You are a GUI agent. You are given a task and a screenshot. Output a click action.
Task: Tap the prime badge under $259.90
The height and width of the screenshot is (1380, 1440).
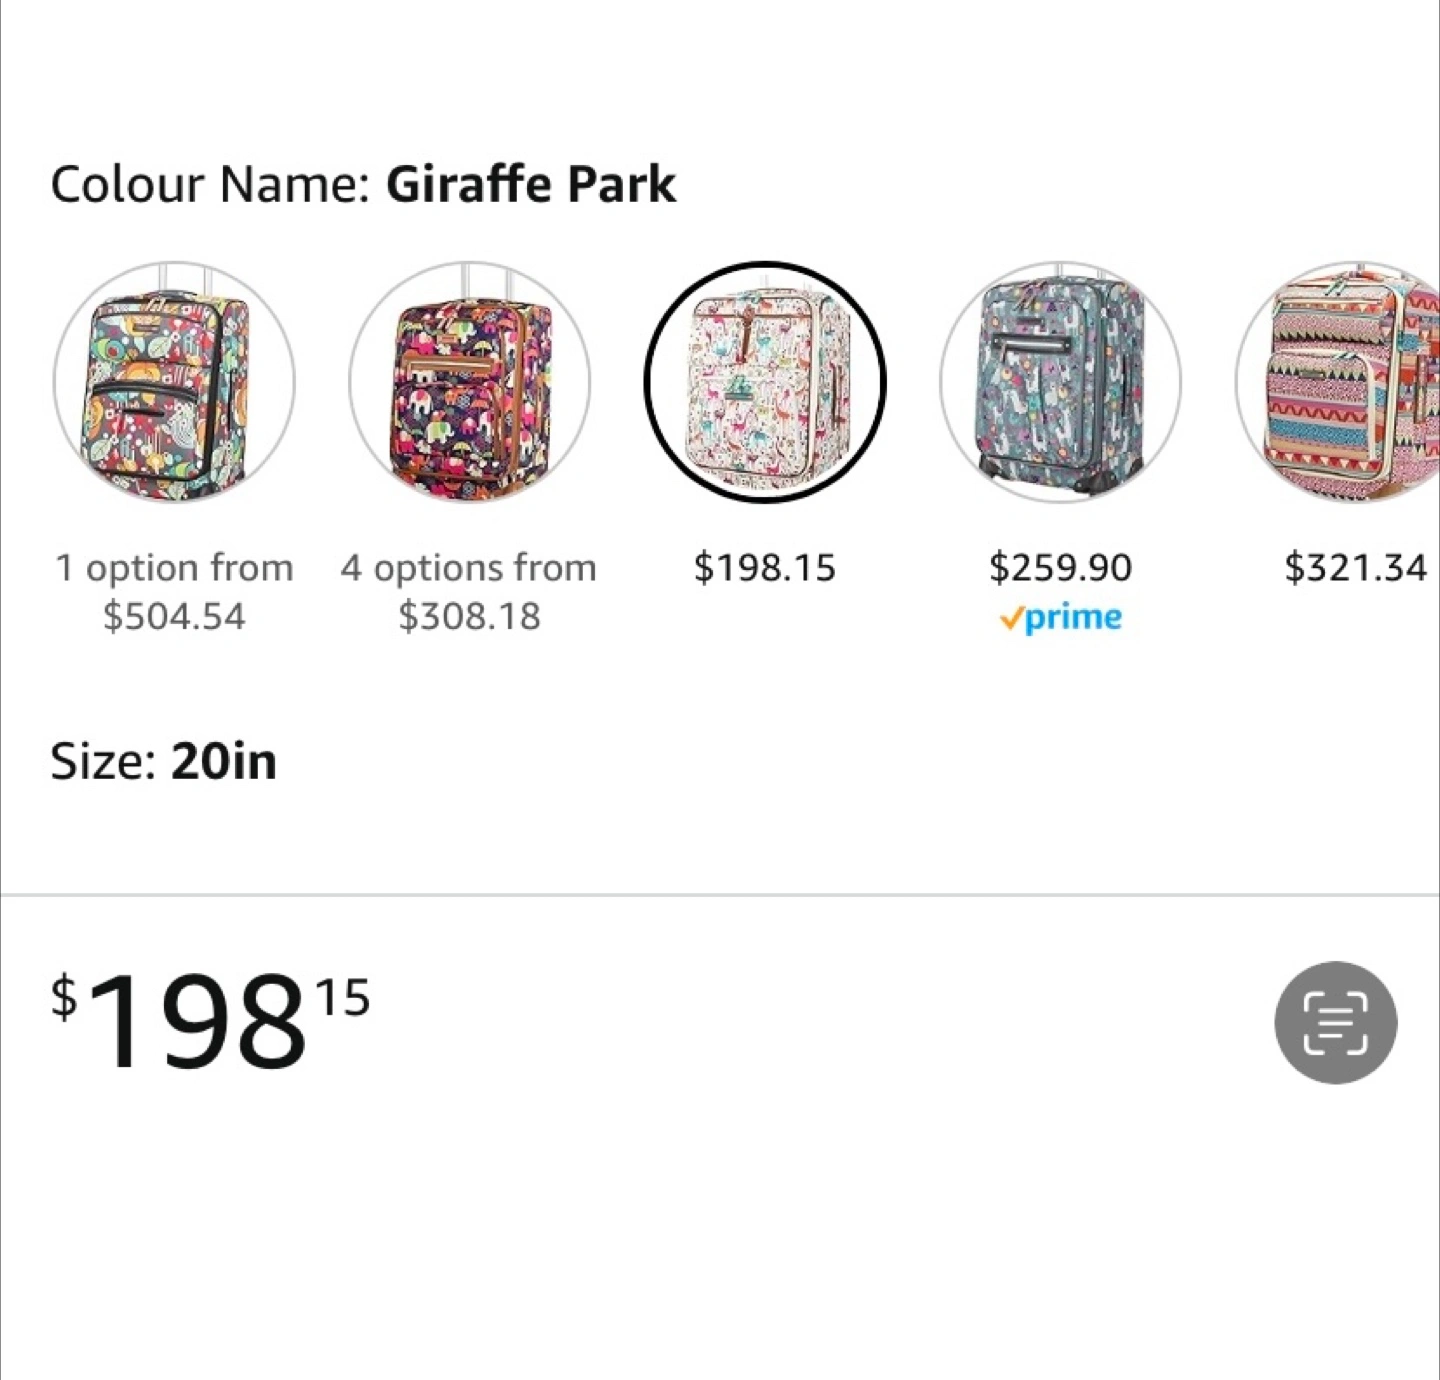[1060, 617]
